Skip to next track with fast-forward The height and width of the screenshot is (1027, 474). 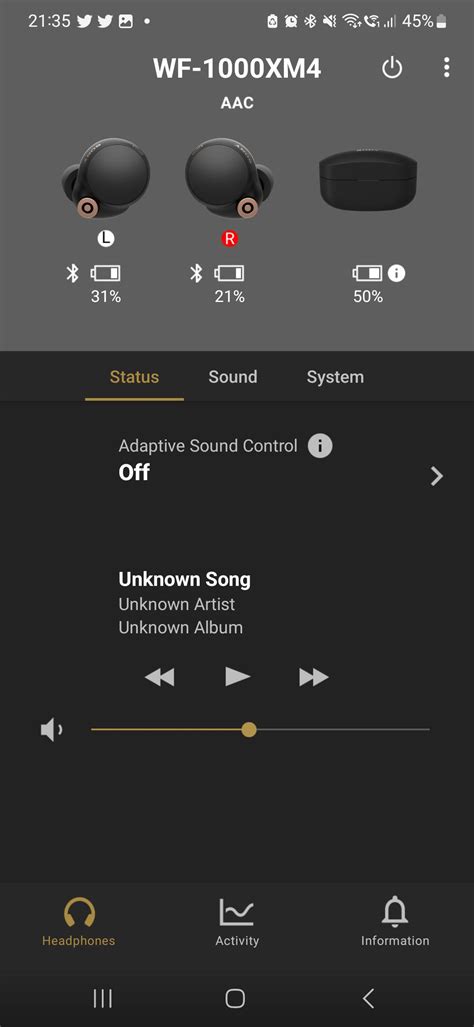pyautogui.click(x=314, y=677)
